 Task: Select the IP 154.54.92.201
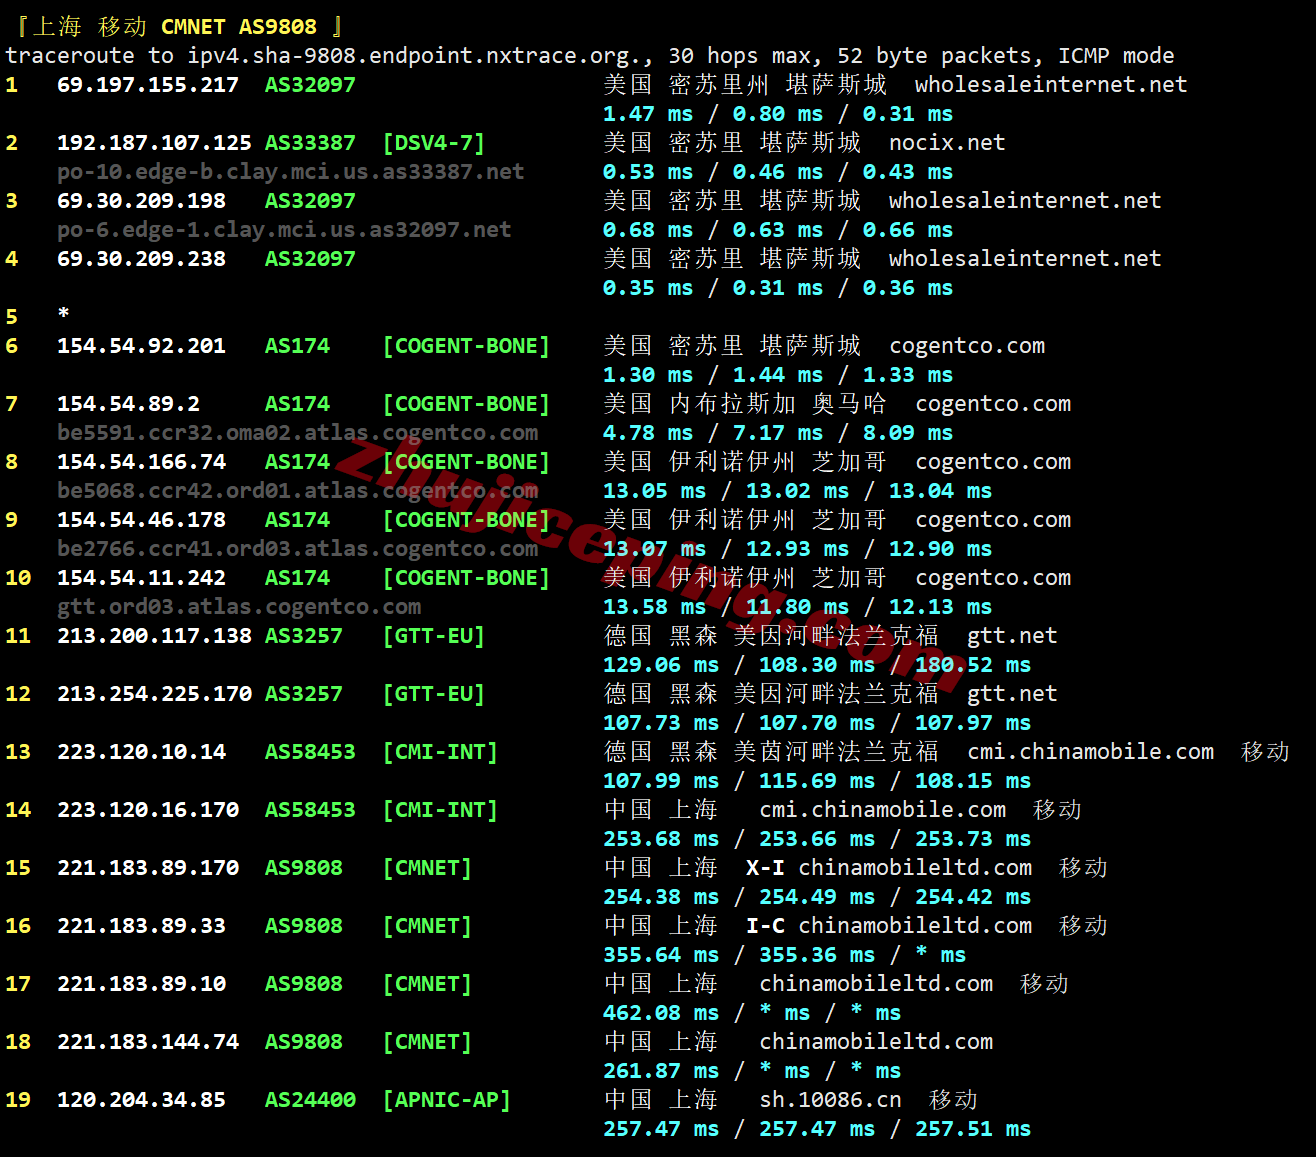(141, 346)
